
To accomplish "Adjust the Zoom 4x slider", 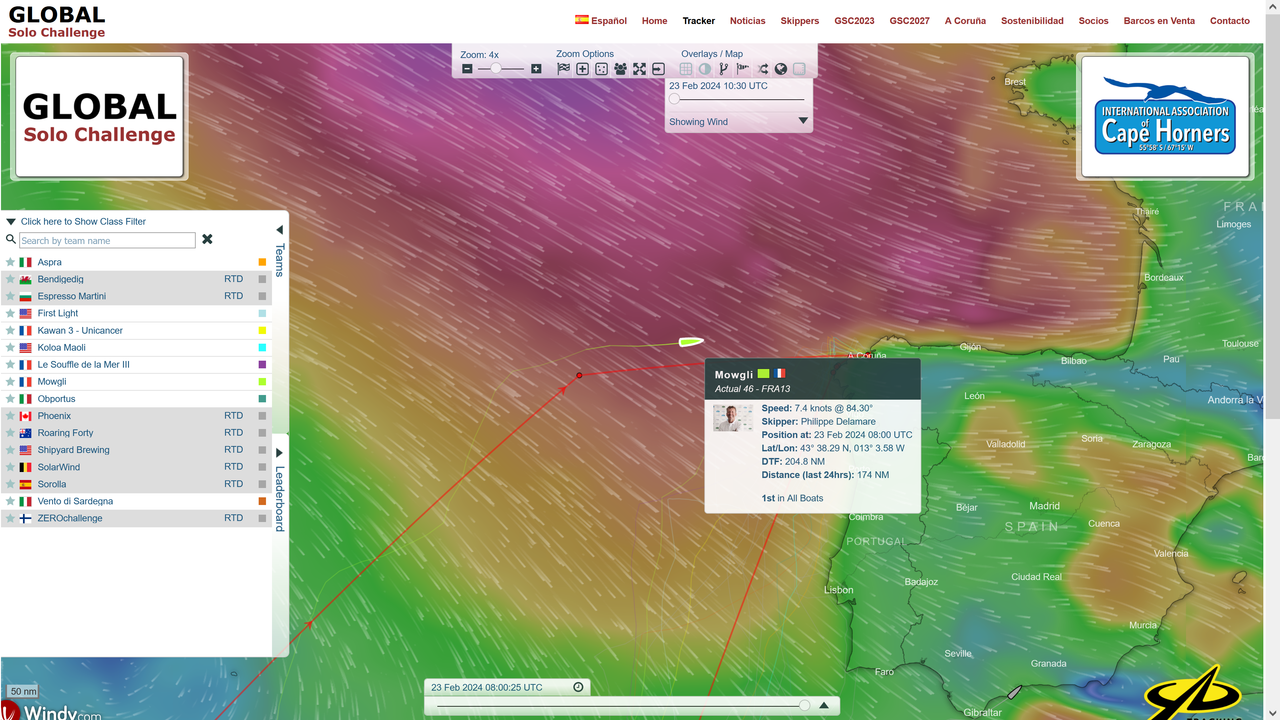I will (501, 69).
